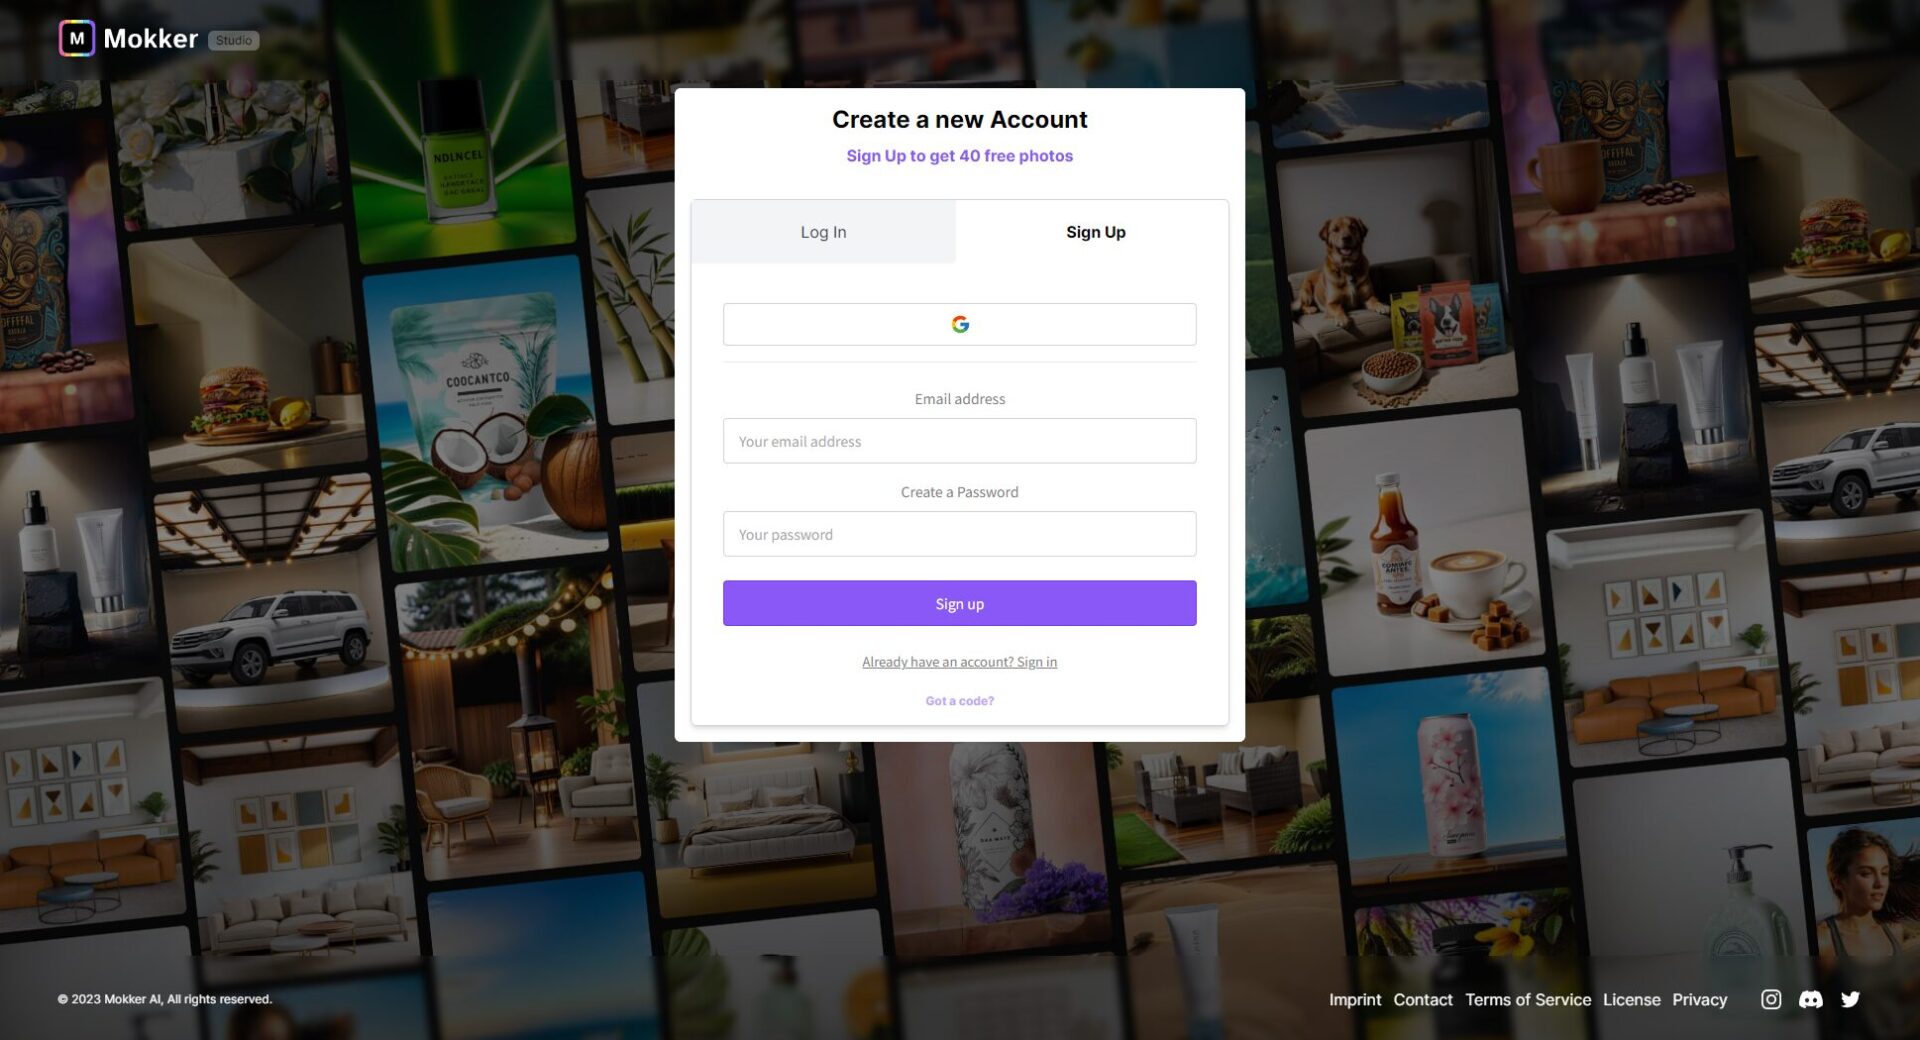This screenshot has height=1040, width=1920.
Task: Continue with the Google sign-up button
Action: [x=959, y=324]
